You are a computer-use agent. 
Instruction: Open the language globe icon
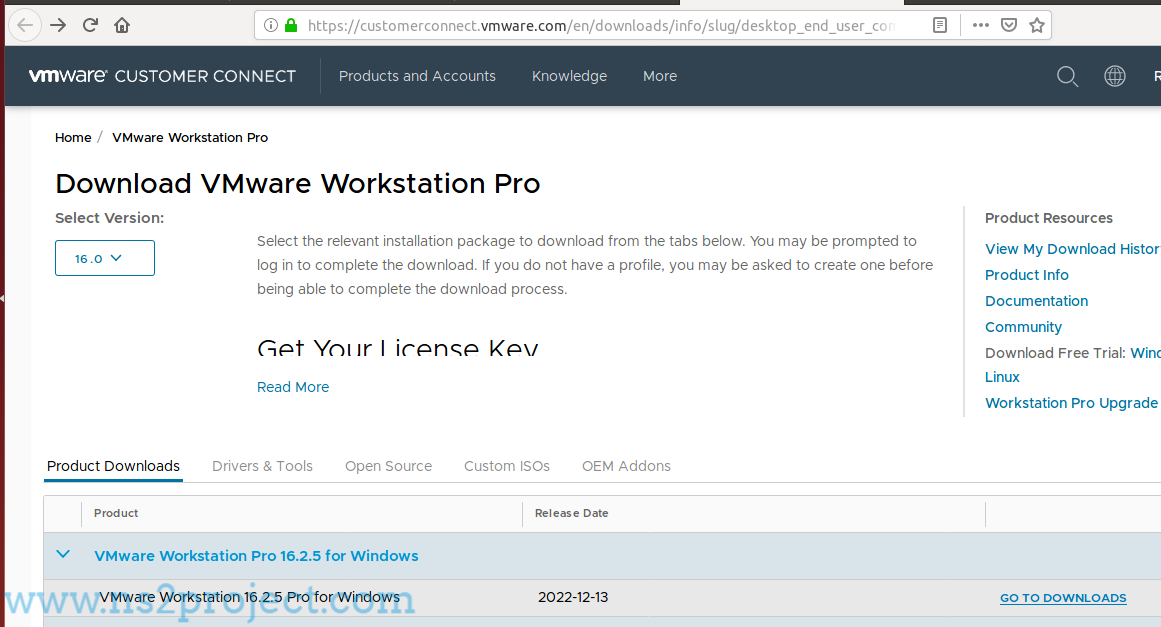click(x=1114, y=76)
